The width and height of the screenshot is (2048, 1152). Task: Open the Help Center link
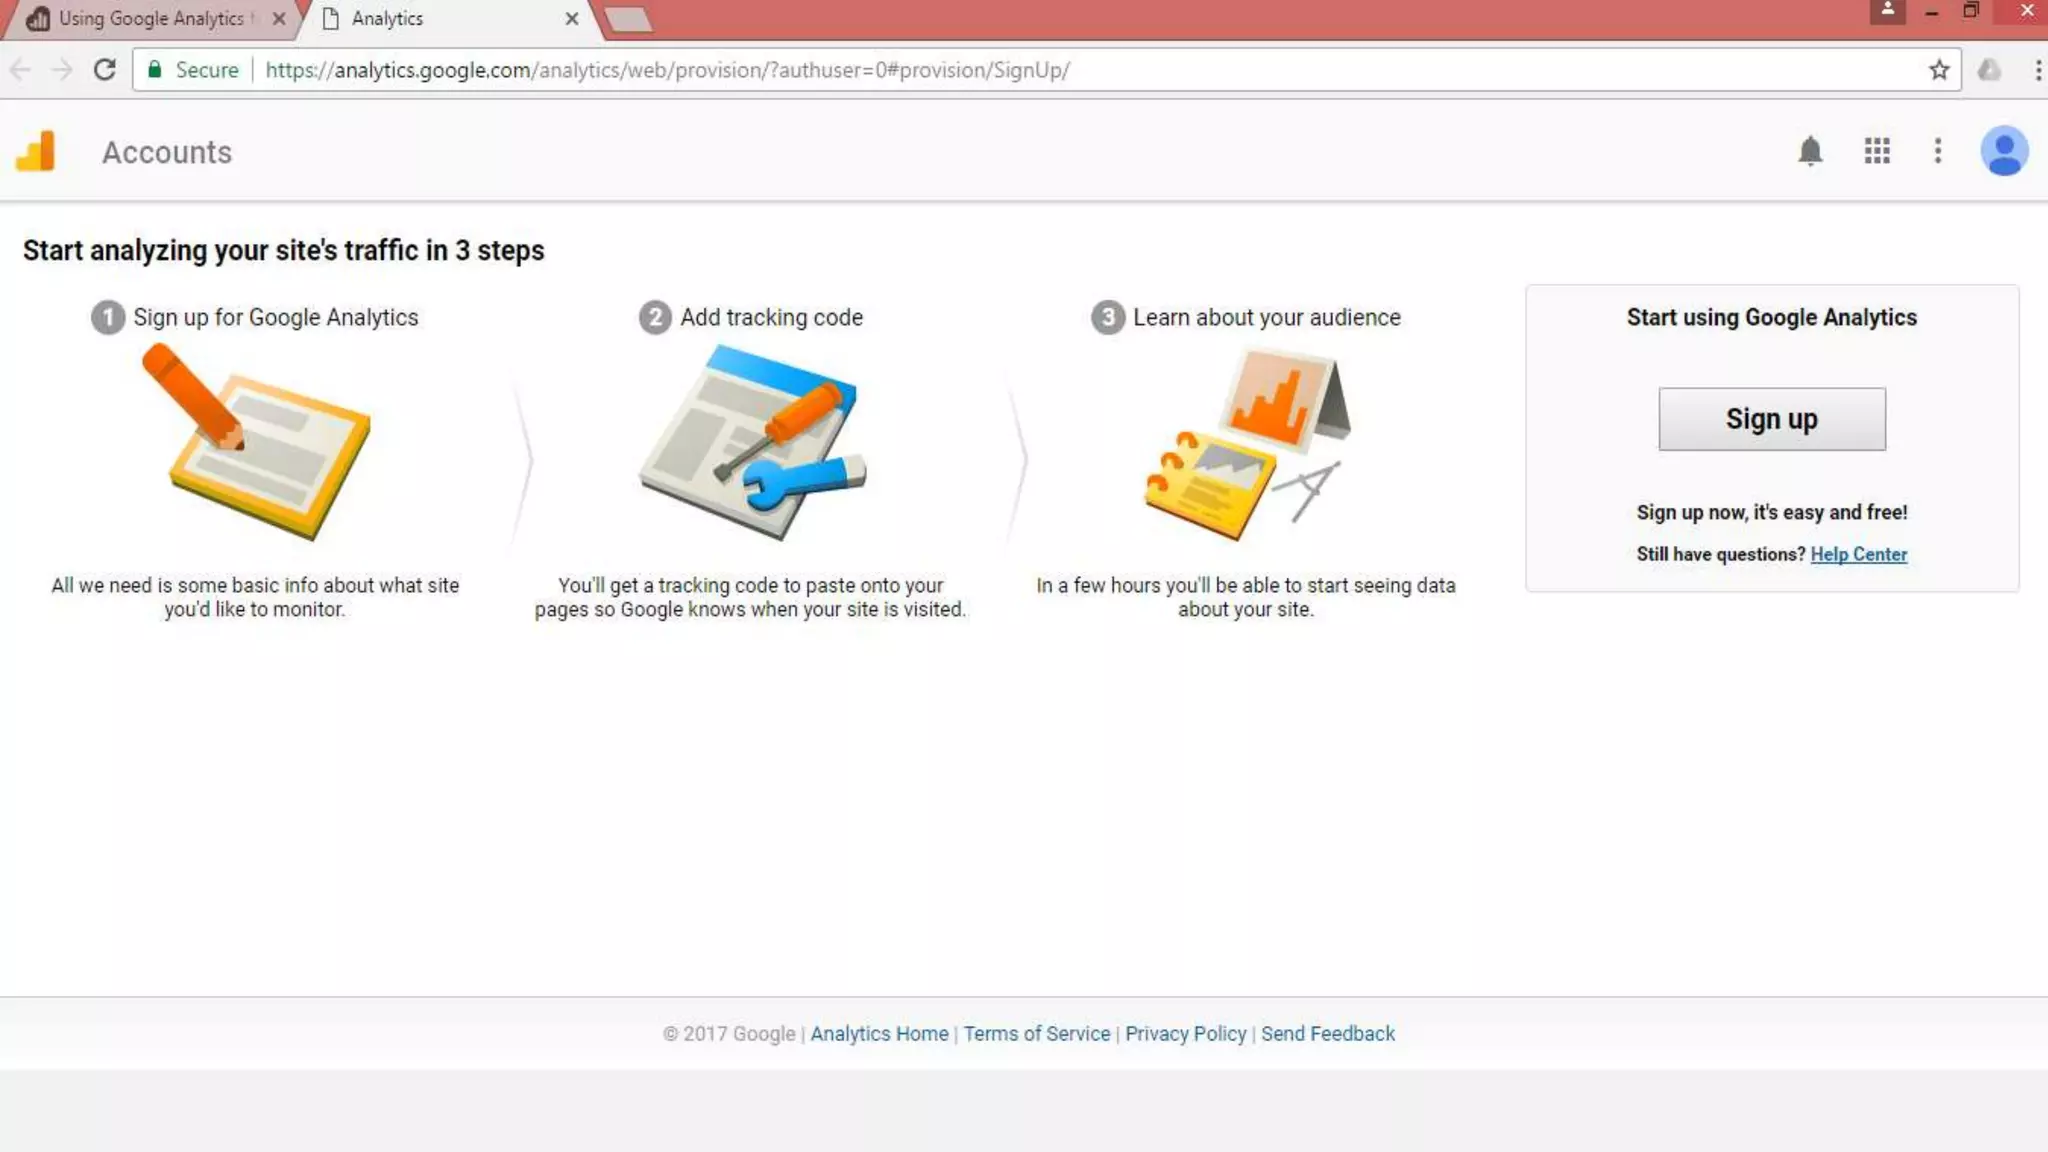1858,554
